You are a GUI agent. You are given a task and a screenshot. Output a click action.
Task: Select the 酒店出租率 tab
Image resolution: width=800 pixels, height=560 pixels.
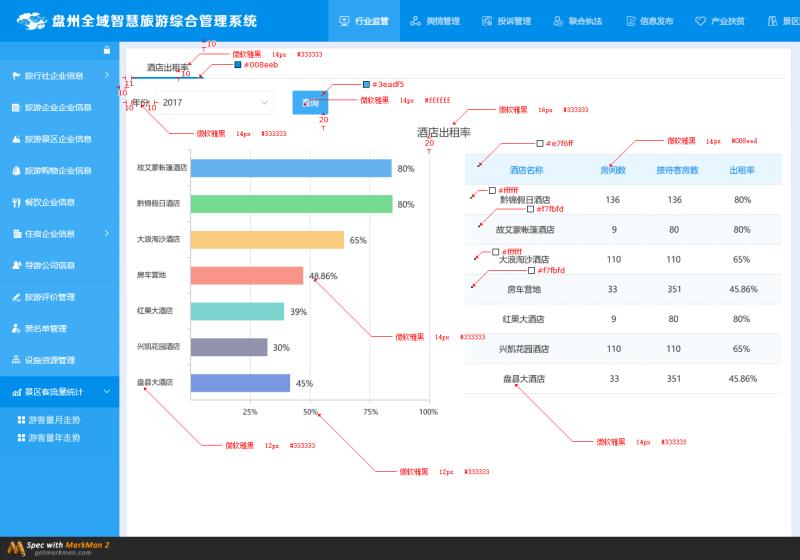[x=167, y=68]
